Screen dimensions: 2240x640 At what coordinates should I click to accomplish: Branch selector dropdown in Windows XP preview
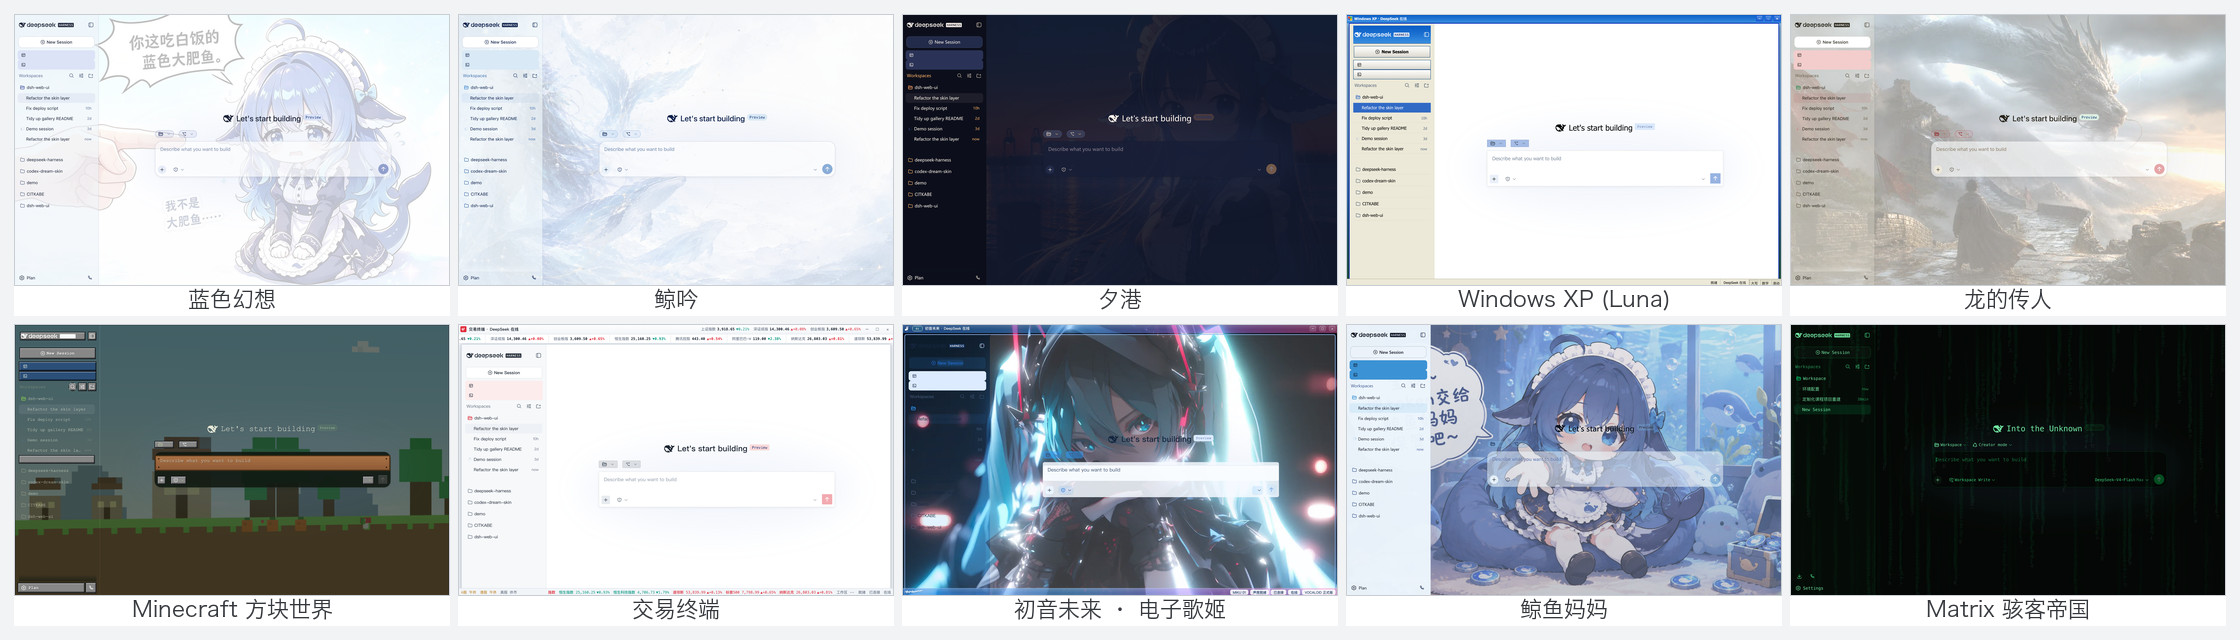pyautogui.click(x=1520, y=143)
